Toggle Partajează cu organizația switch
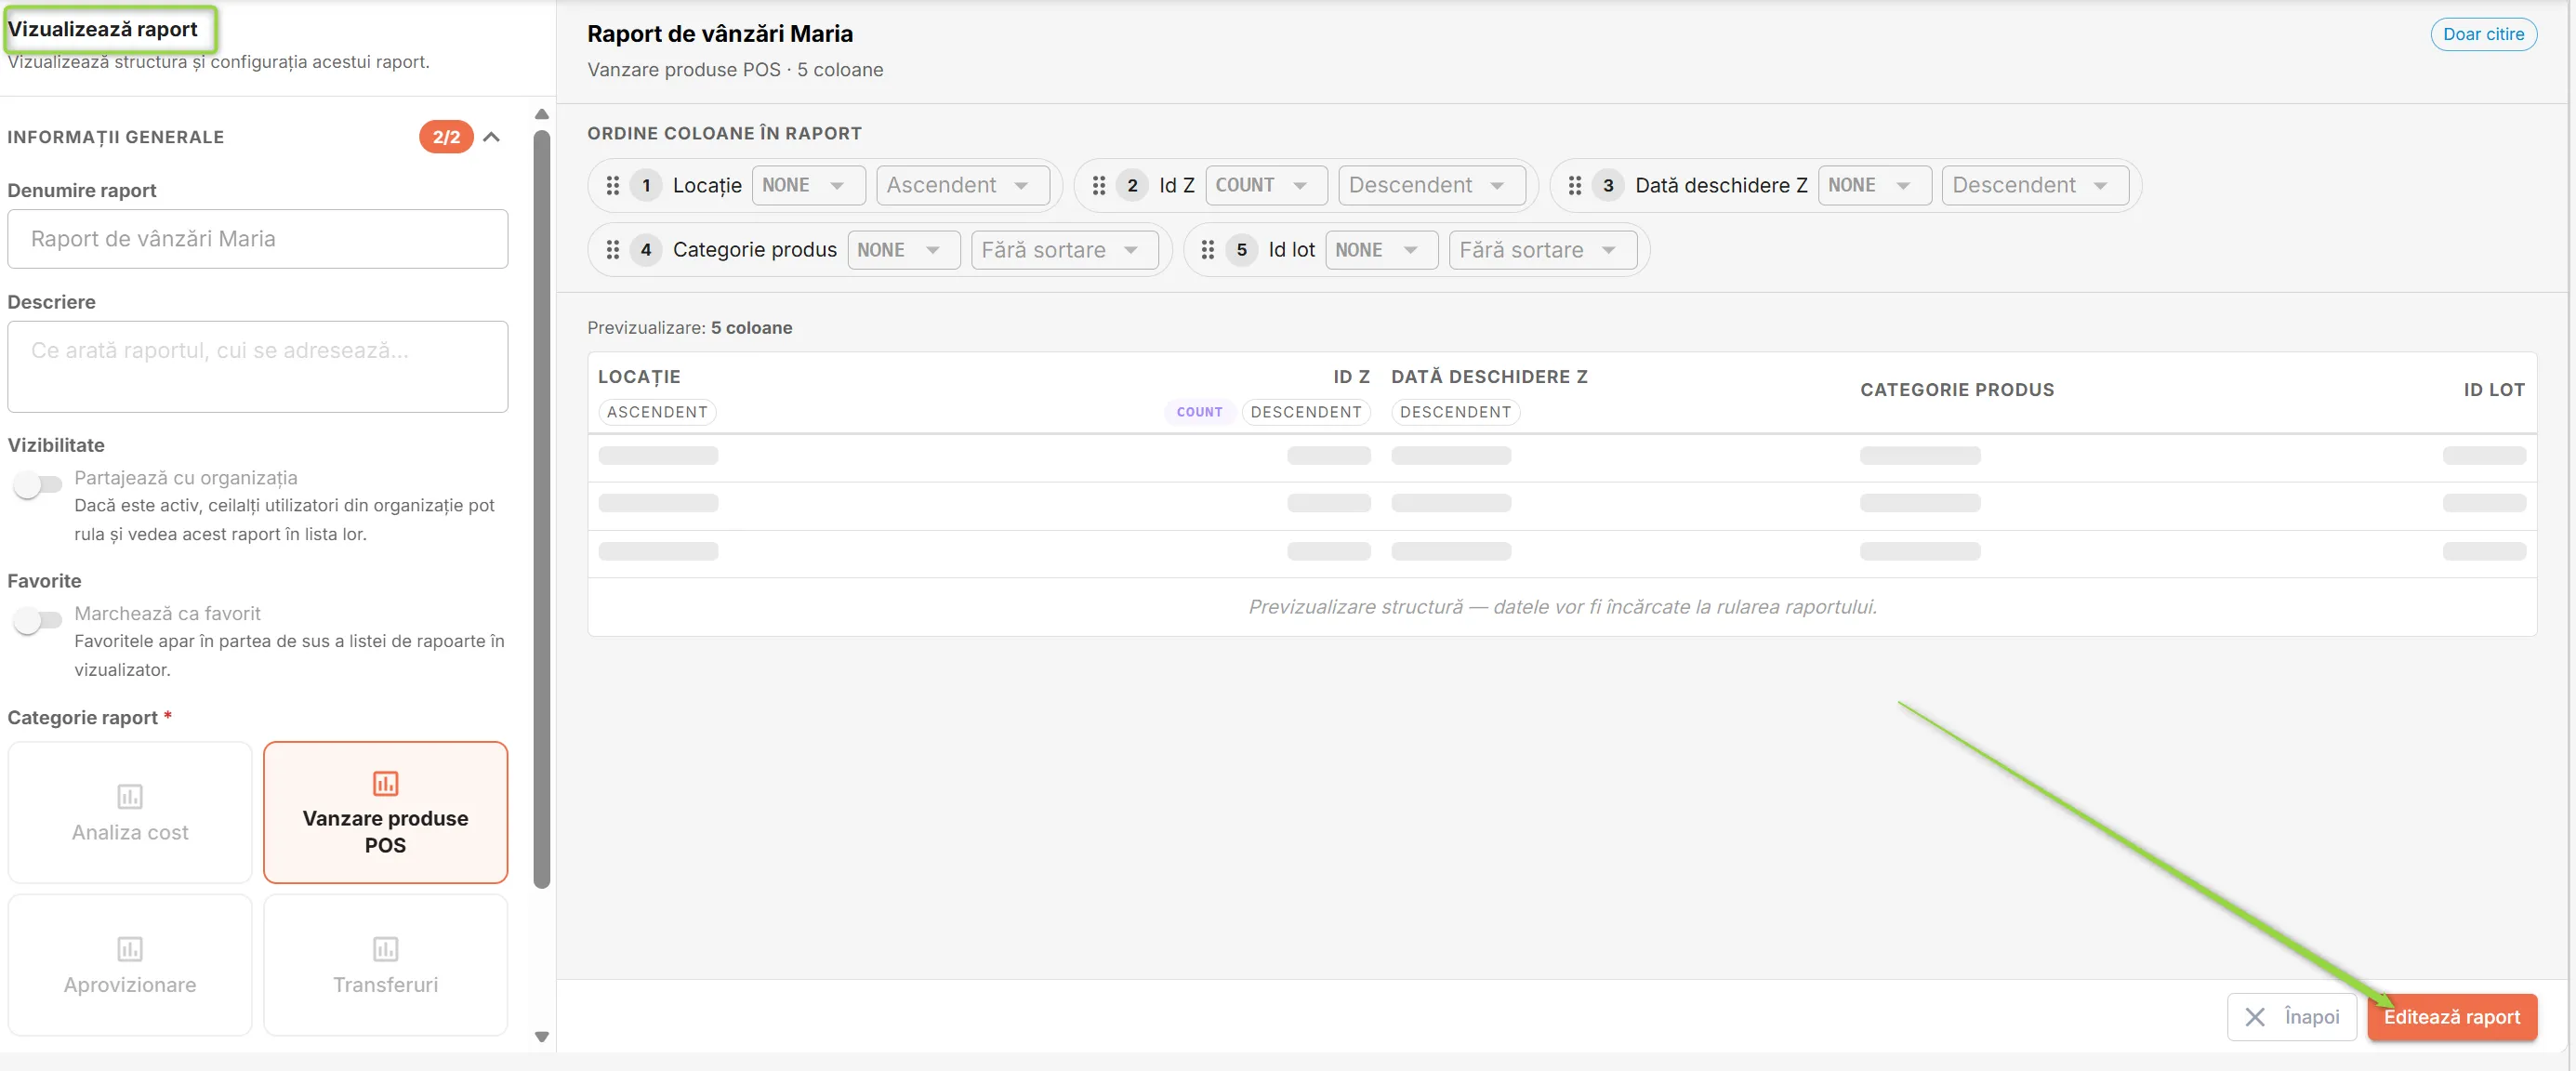This screenshot has height=1071, width=2576. point(38,484)
